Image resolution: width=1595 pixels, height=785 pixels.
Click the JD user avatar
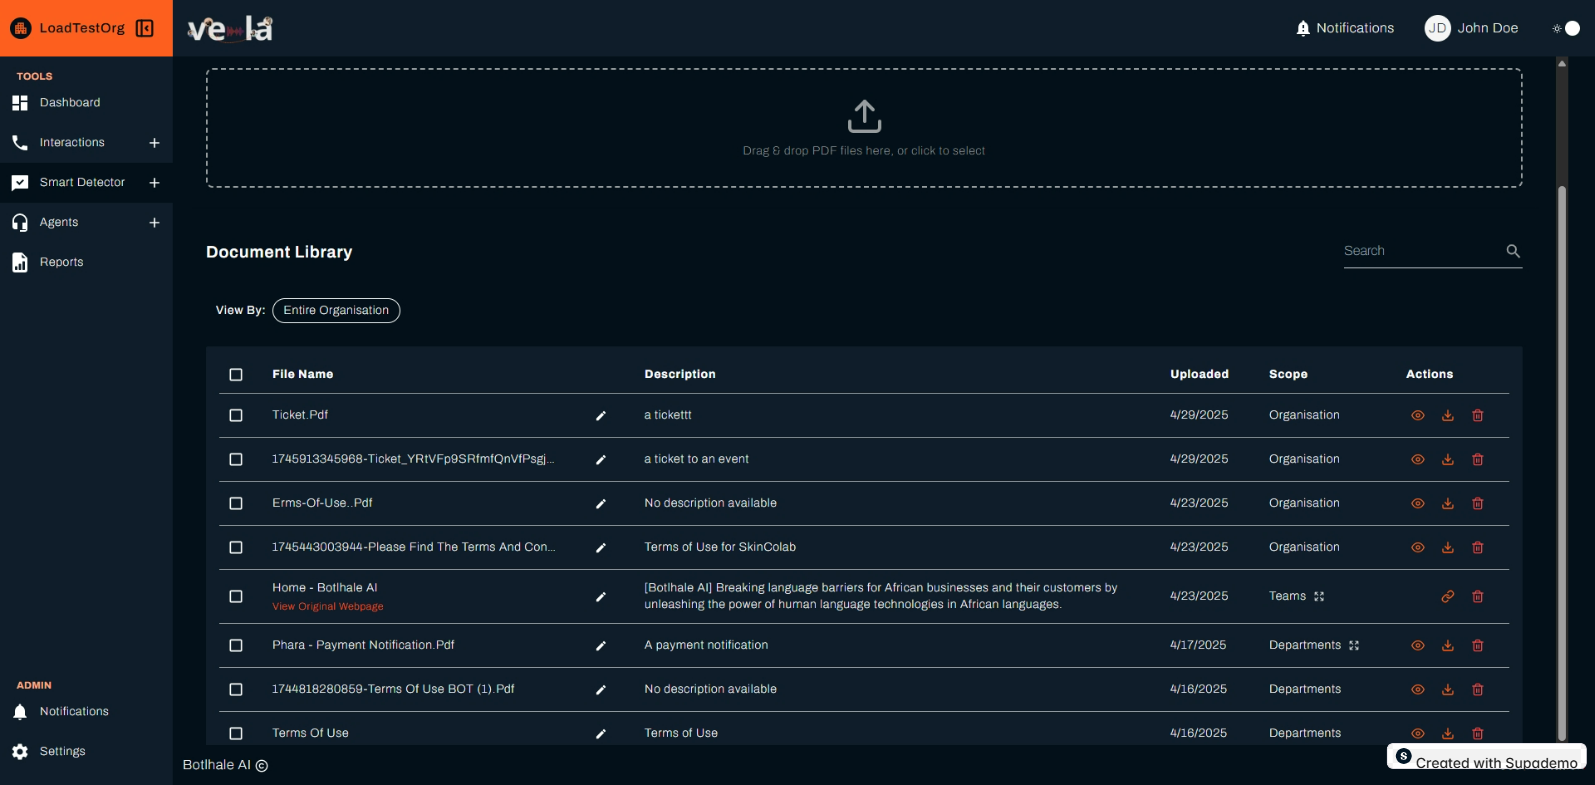pyautogui.click(x=1437, y=28)
